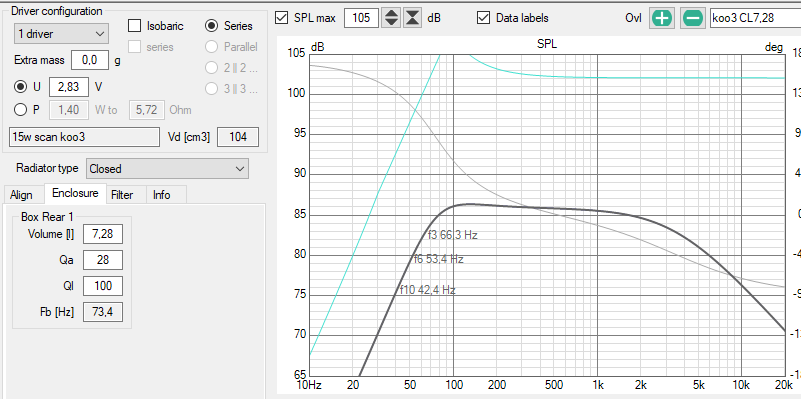Expand the Radiator type Closed dropdown
Viewport: 801px width, 399px height.
(x=167, y=169)
